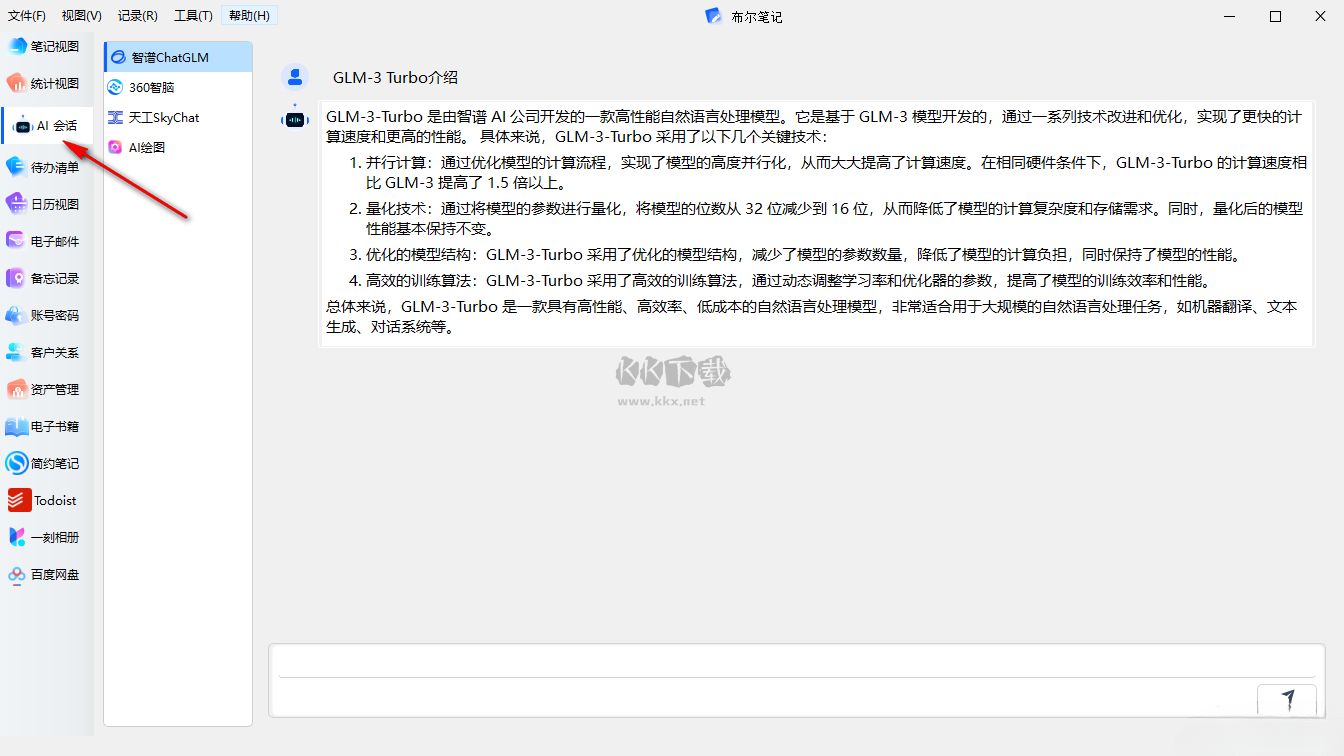This screenshot has height=756, width=1344.
Task: Open the 工具(T) menu
Action: (x=192, y=16)
